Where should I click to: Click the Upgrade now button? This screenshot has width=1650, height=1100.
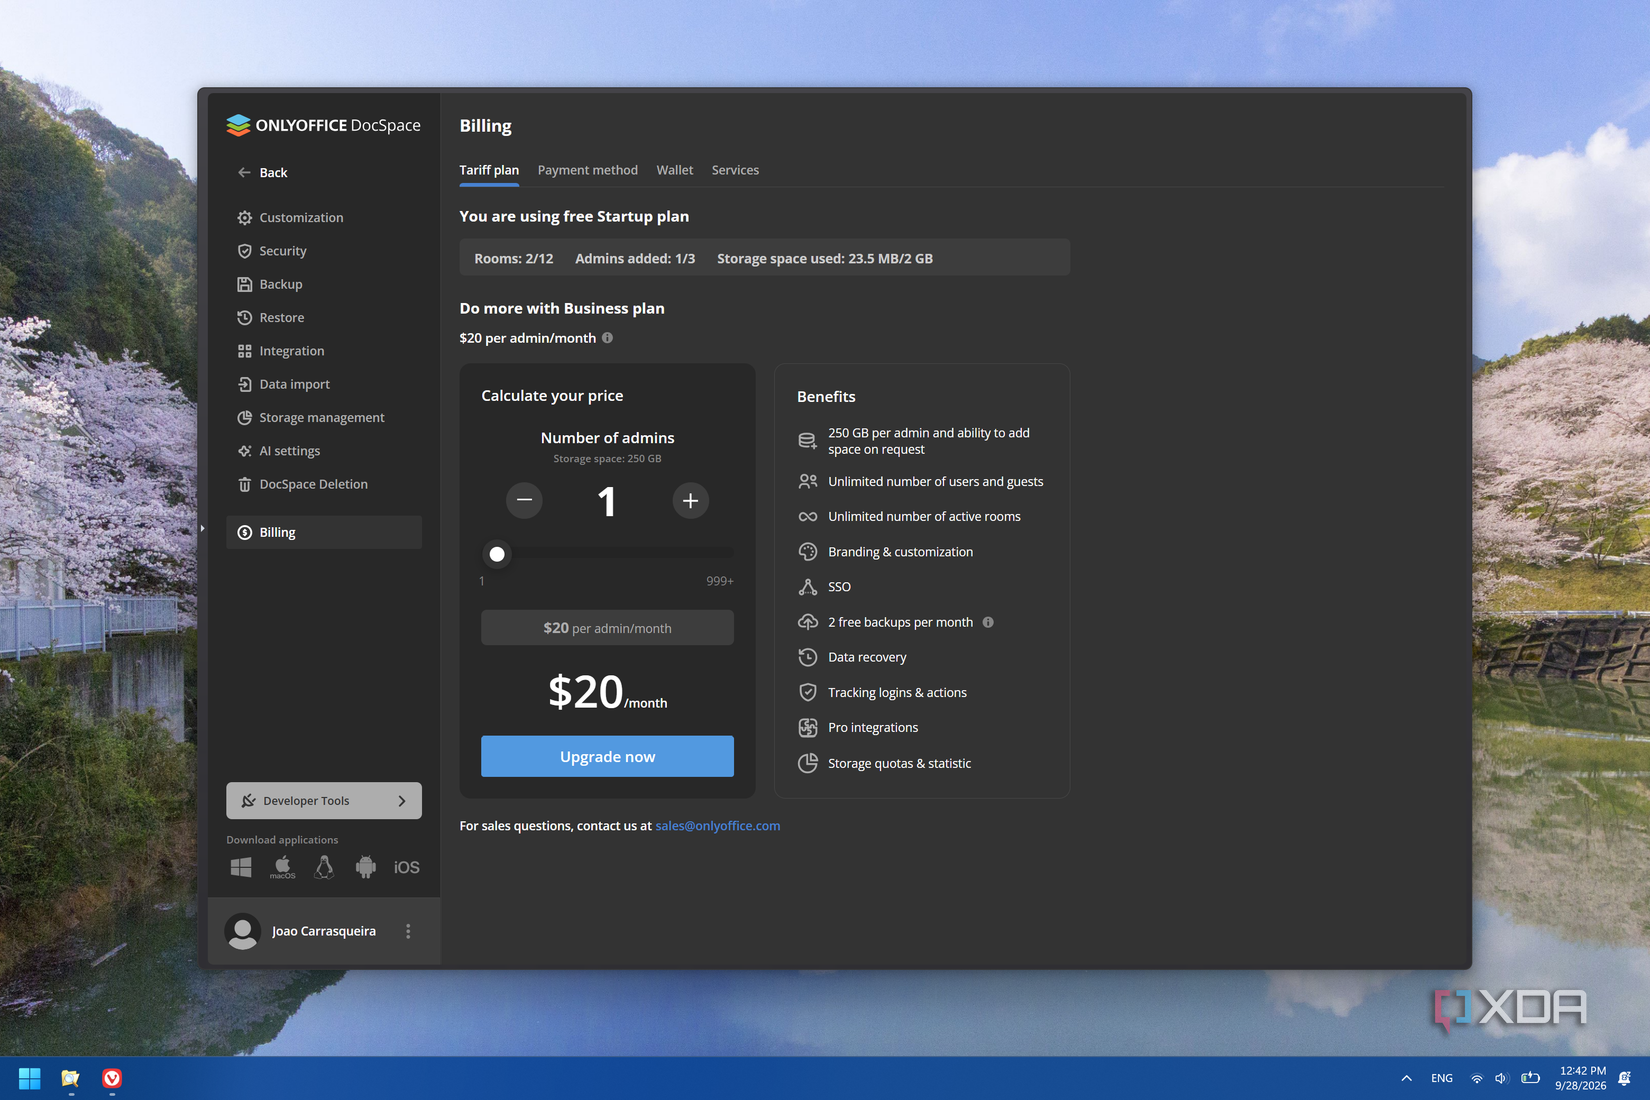pos(607,756)
